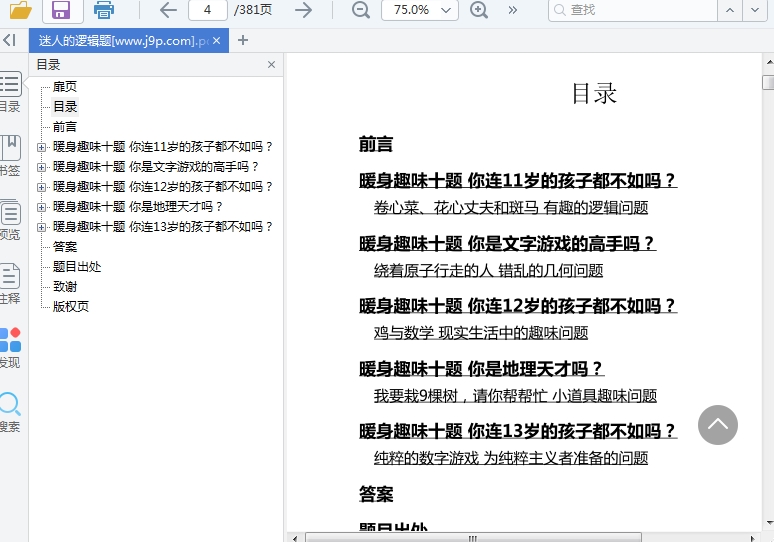774x542 pixels.
Task: Click the vertical scrollbar thumb
Action: (x=769, y=82)
